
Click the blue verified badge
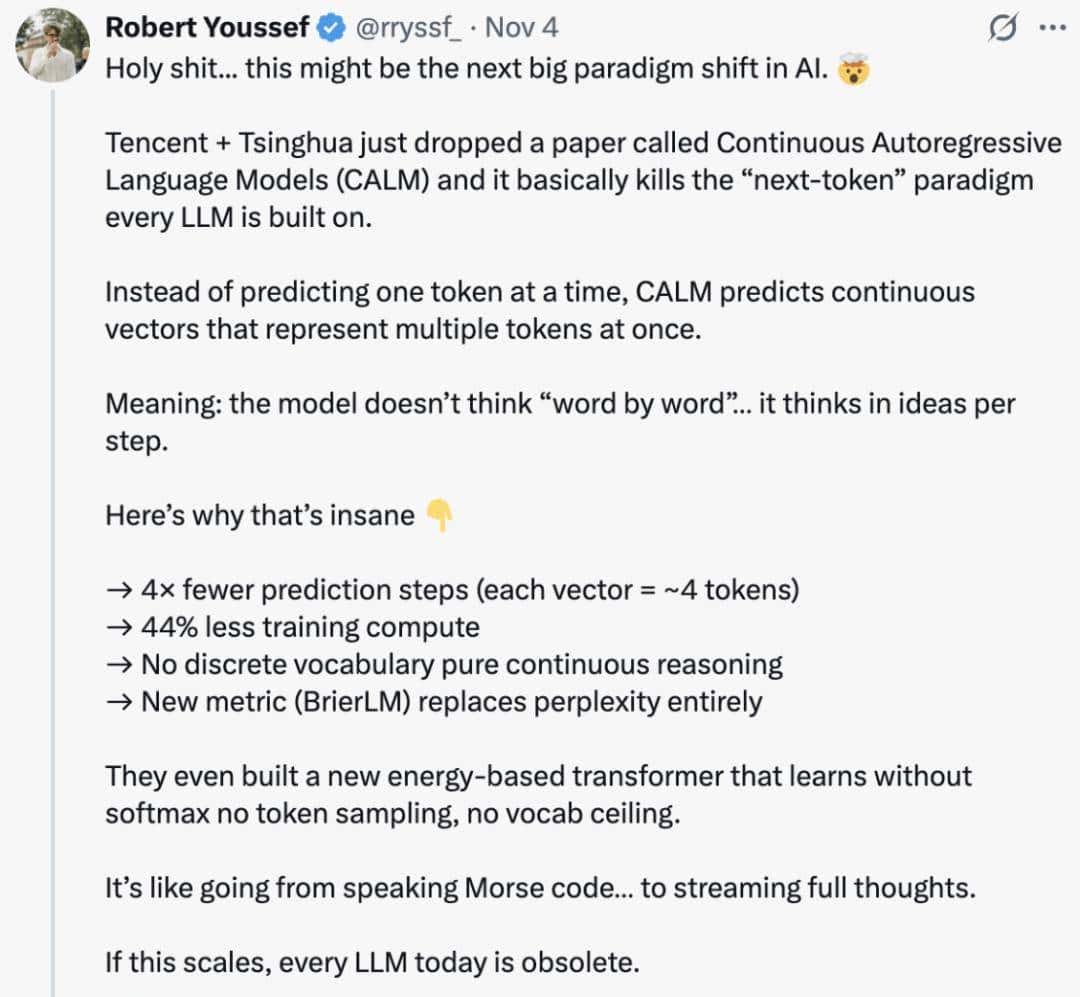click(x=330, y=28)
